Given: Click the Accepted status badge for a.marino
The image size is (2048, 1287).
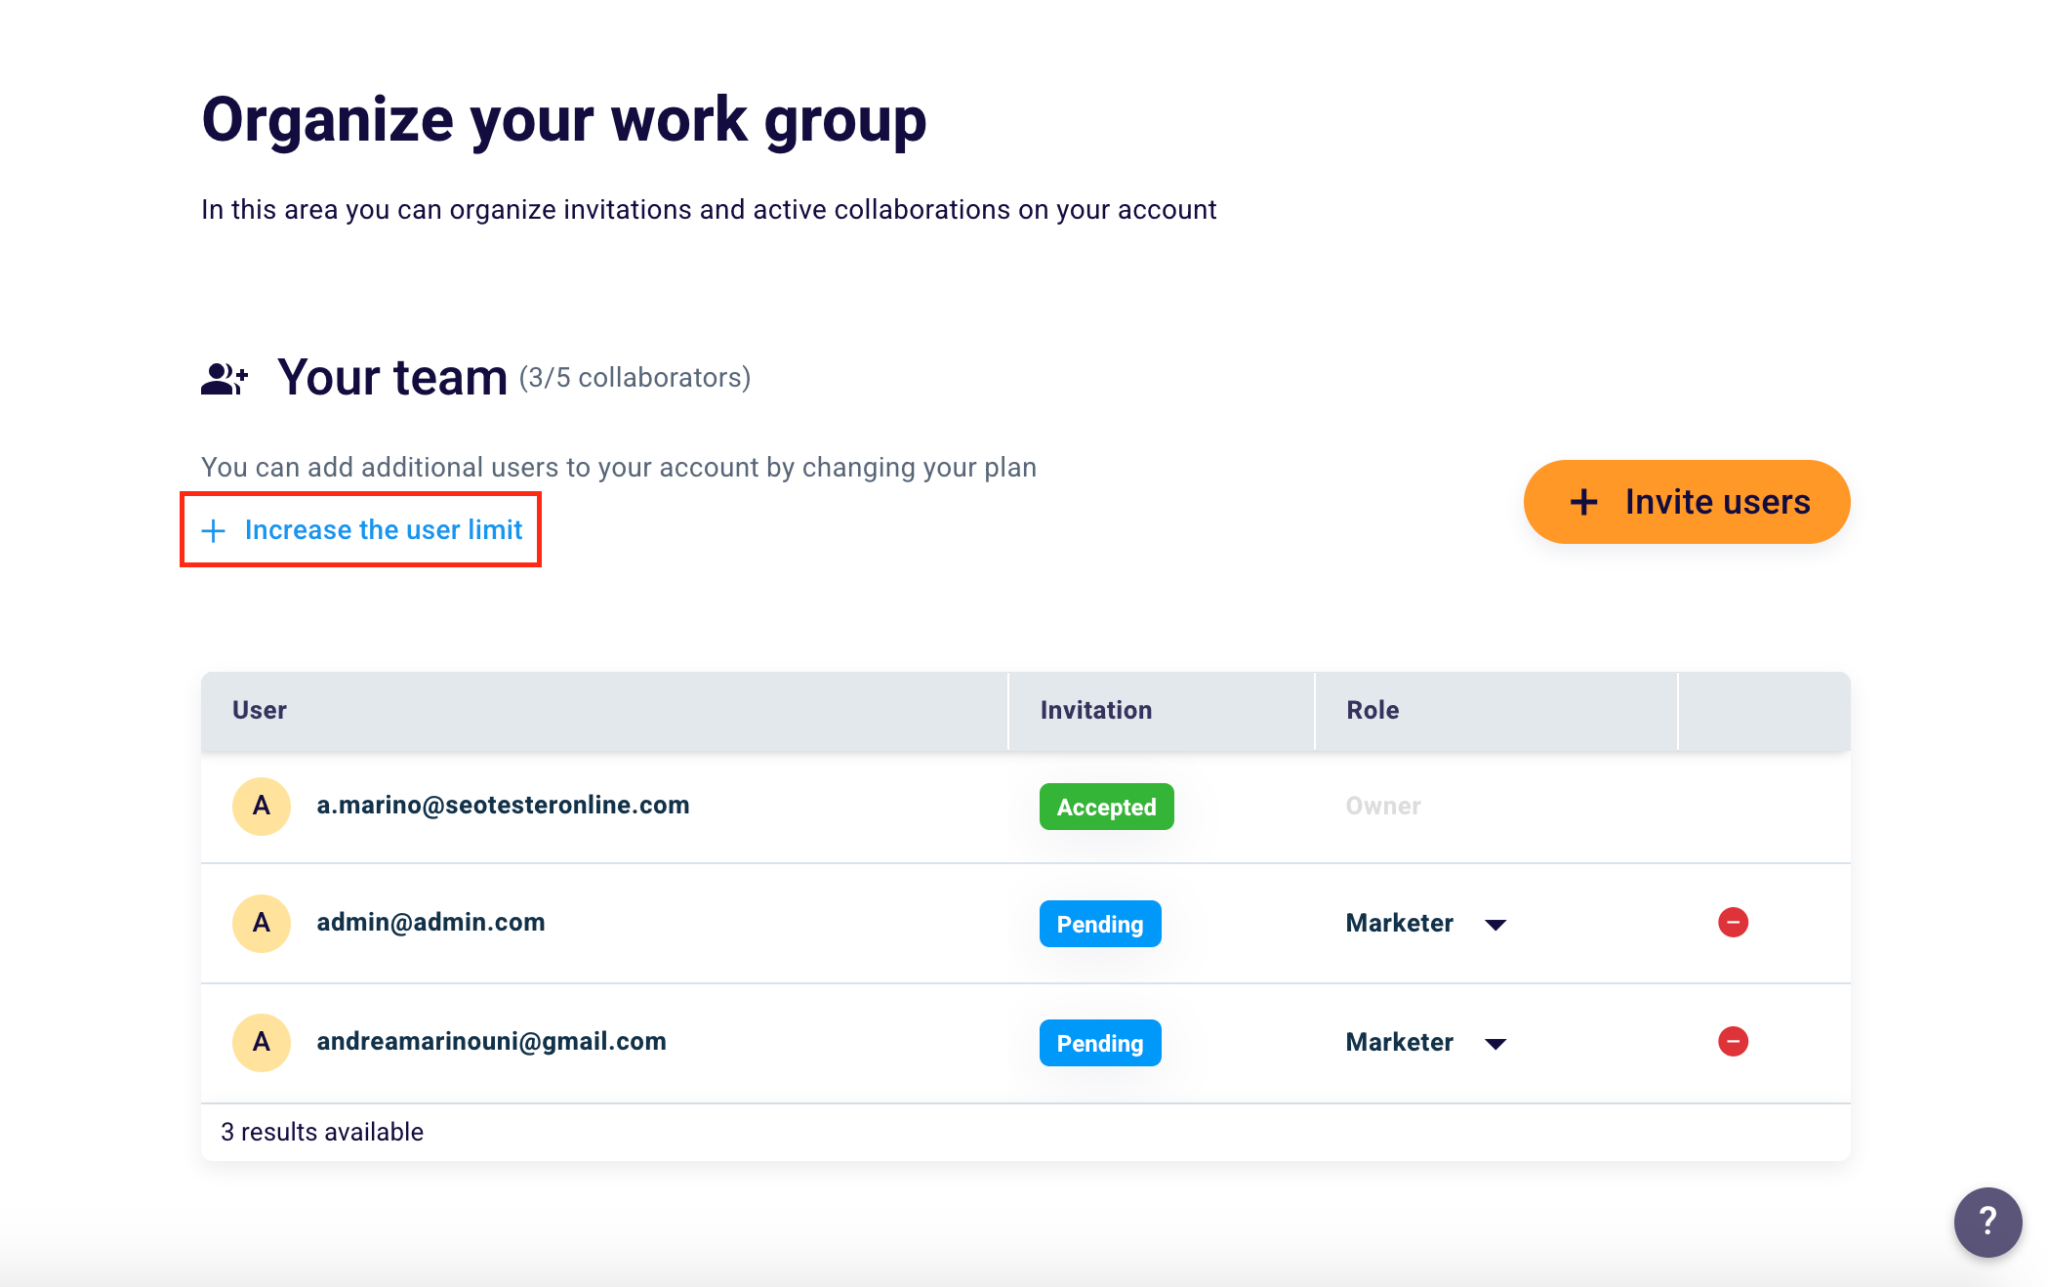Looking at the screenshot, I should click(x=1105, y=806).
